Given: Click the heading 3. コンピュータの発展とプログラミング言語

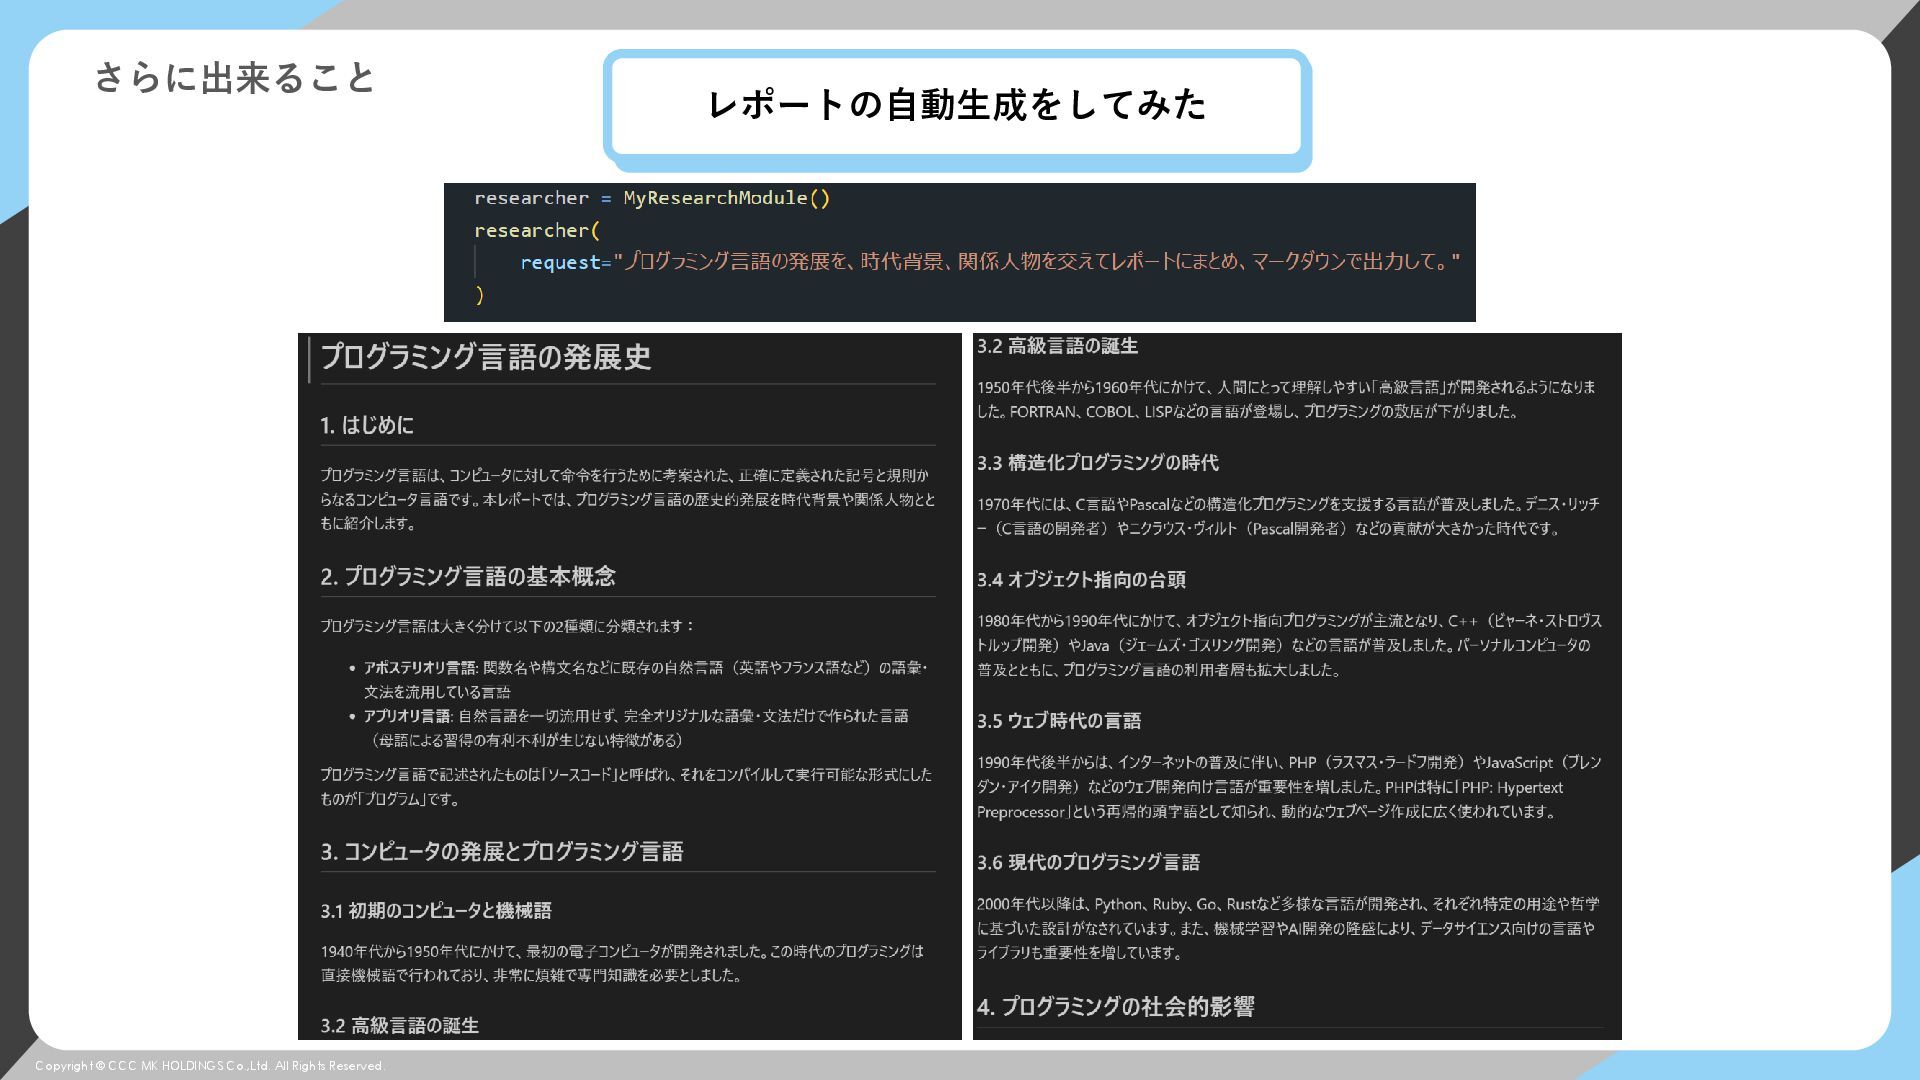Looking at the screenshot, I should 502,852.
